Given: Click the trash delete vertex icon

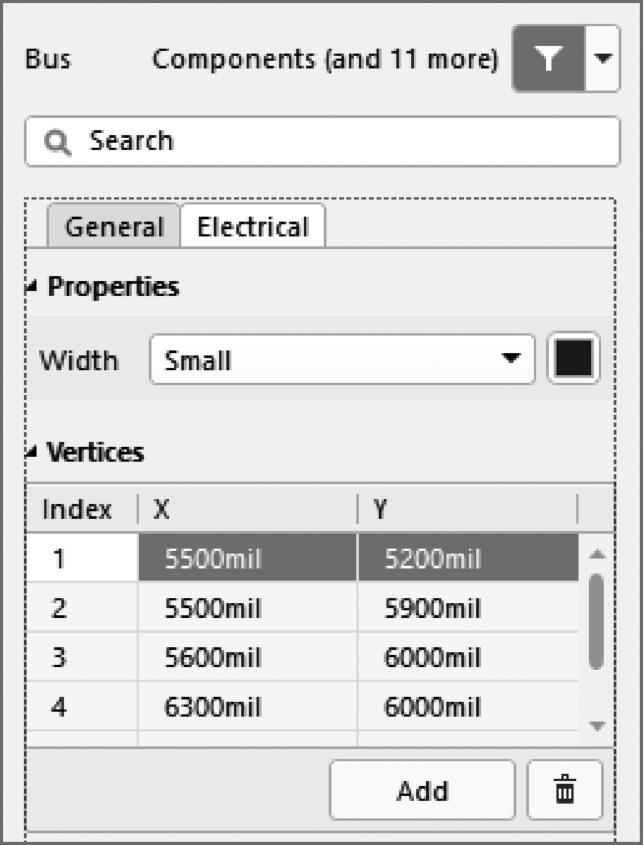Looking at the screenshot, I should [565, 790].
